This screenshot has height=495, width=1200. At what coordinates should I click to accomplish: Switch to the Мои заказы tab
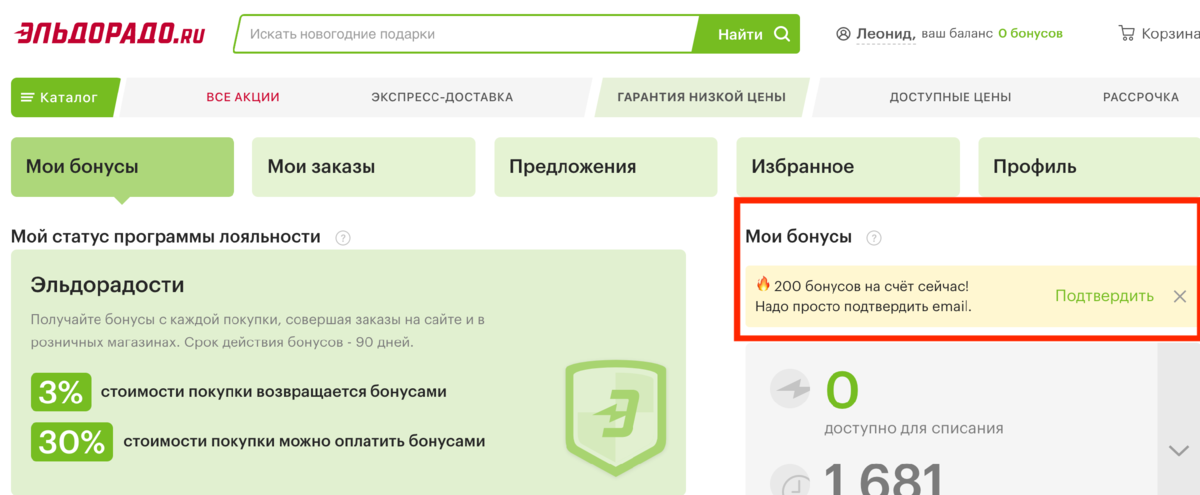tap(364, 167)
